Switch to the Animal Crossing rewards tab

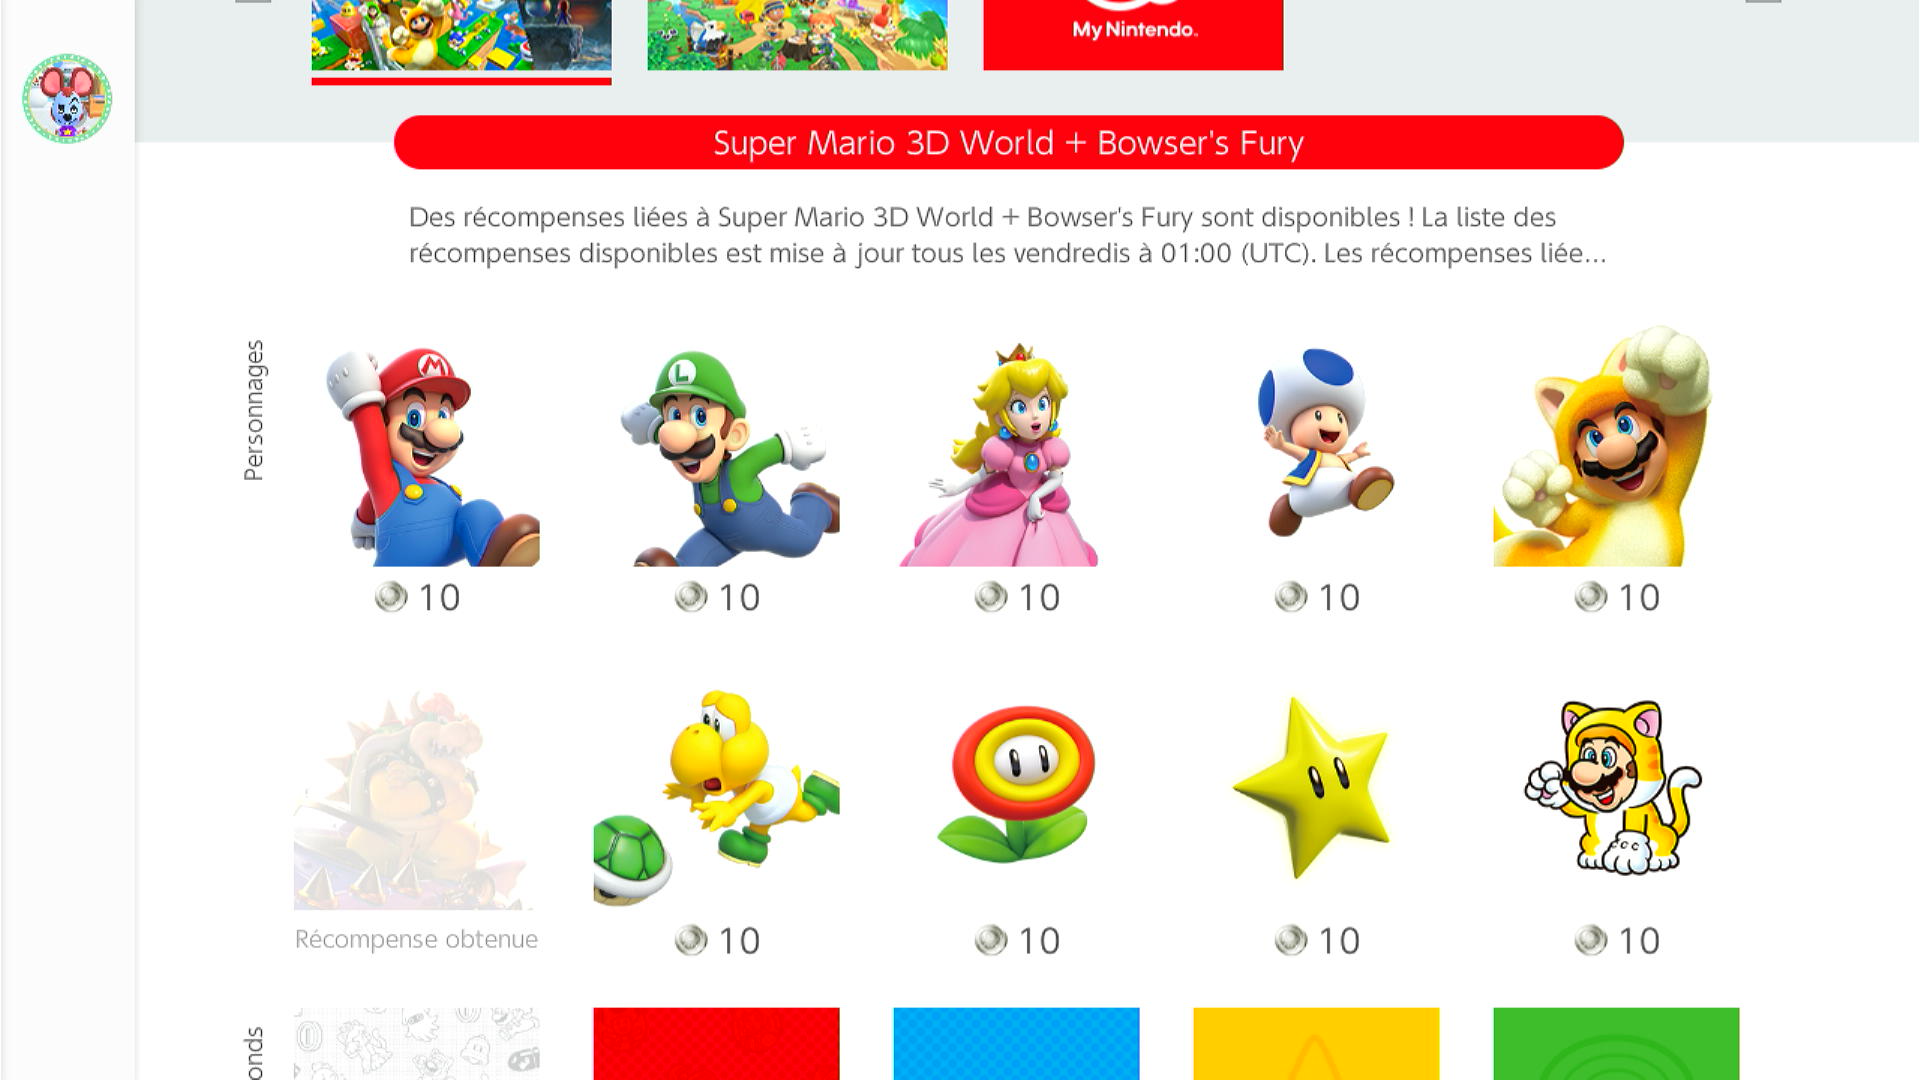[797, 35]
